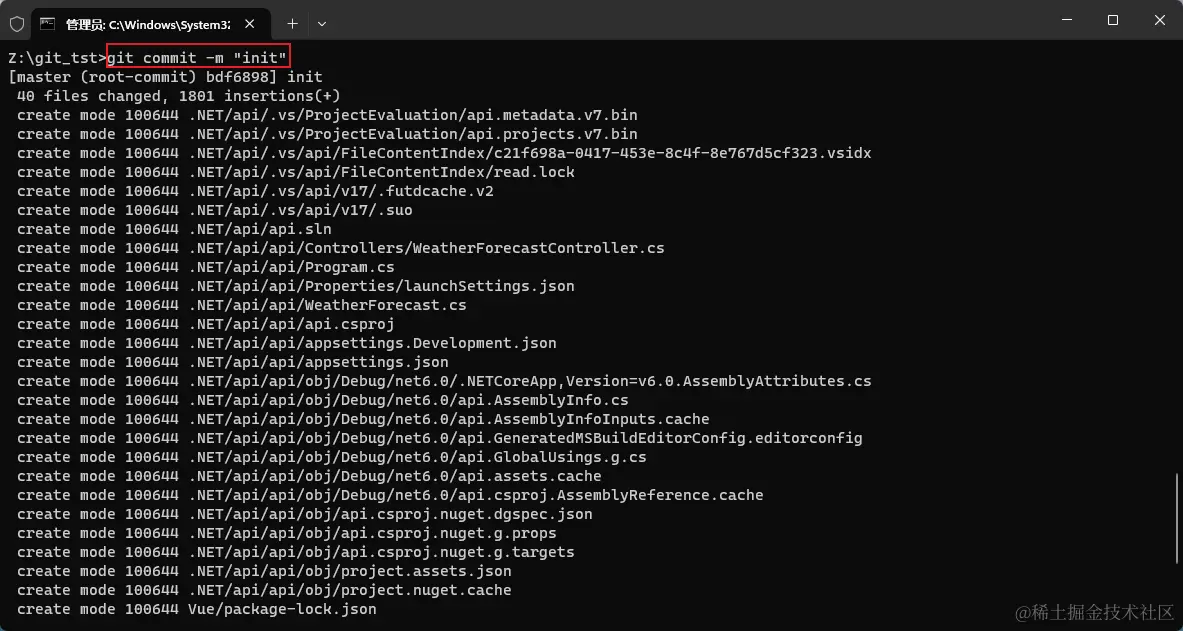Image resolution: width=1183 pixels, height=631 pixels.
Task: Click the WeatherForecastController.cs line
Action: [340, 248]
